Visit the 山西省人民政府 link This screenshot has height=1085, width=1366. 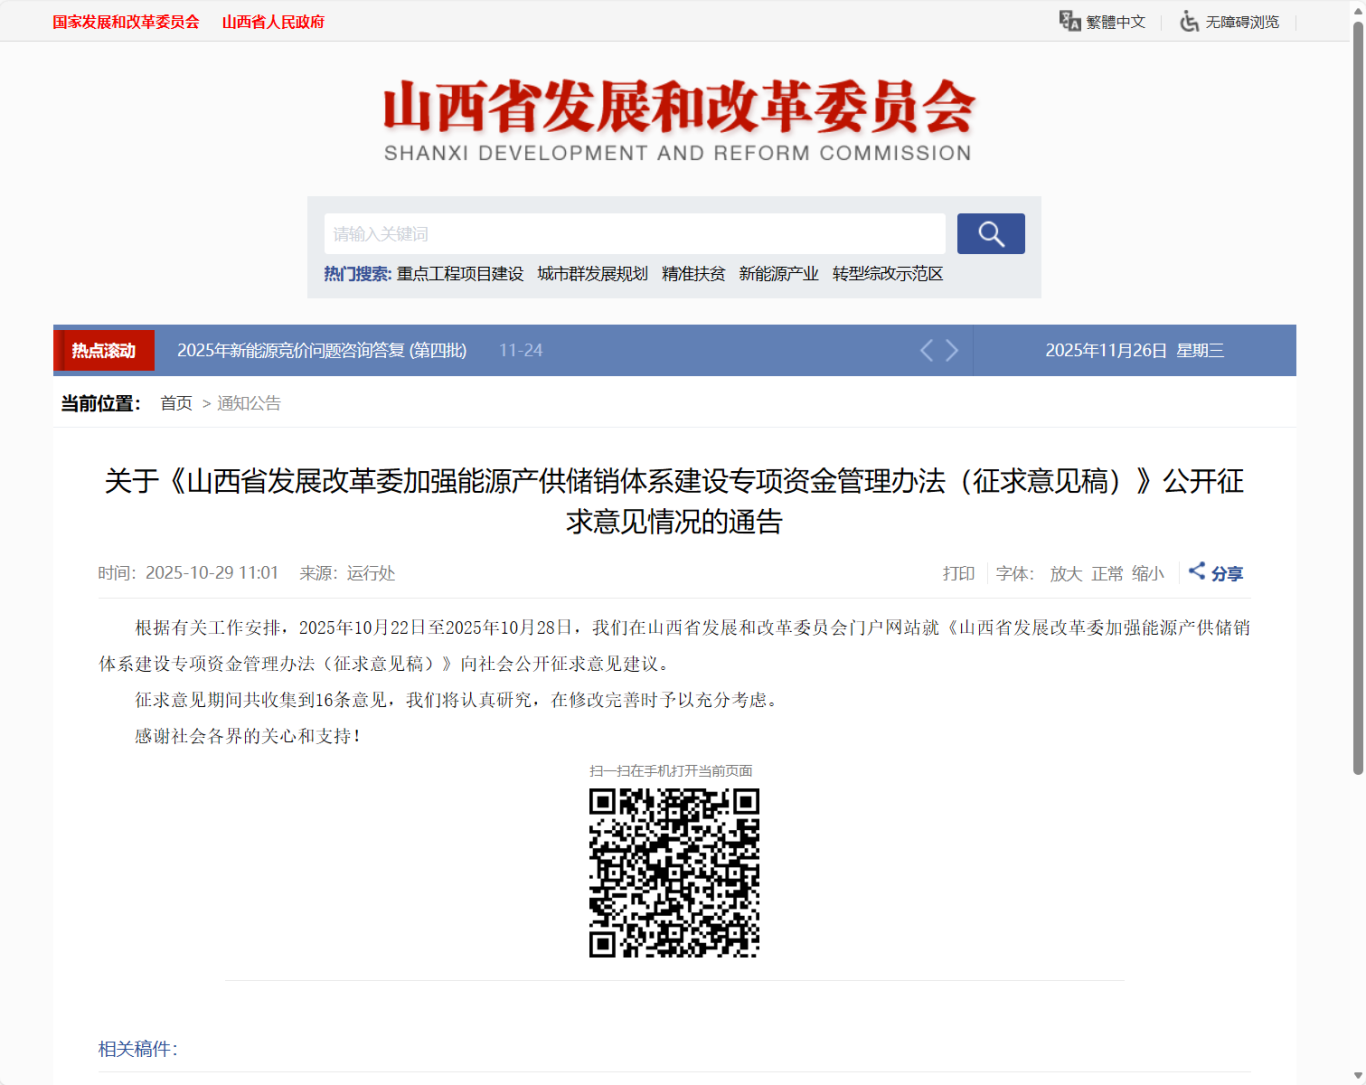tap(273, 20)
